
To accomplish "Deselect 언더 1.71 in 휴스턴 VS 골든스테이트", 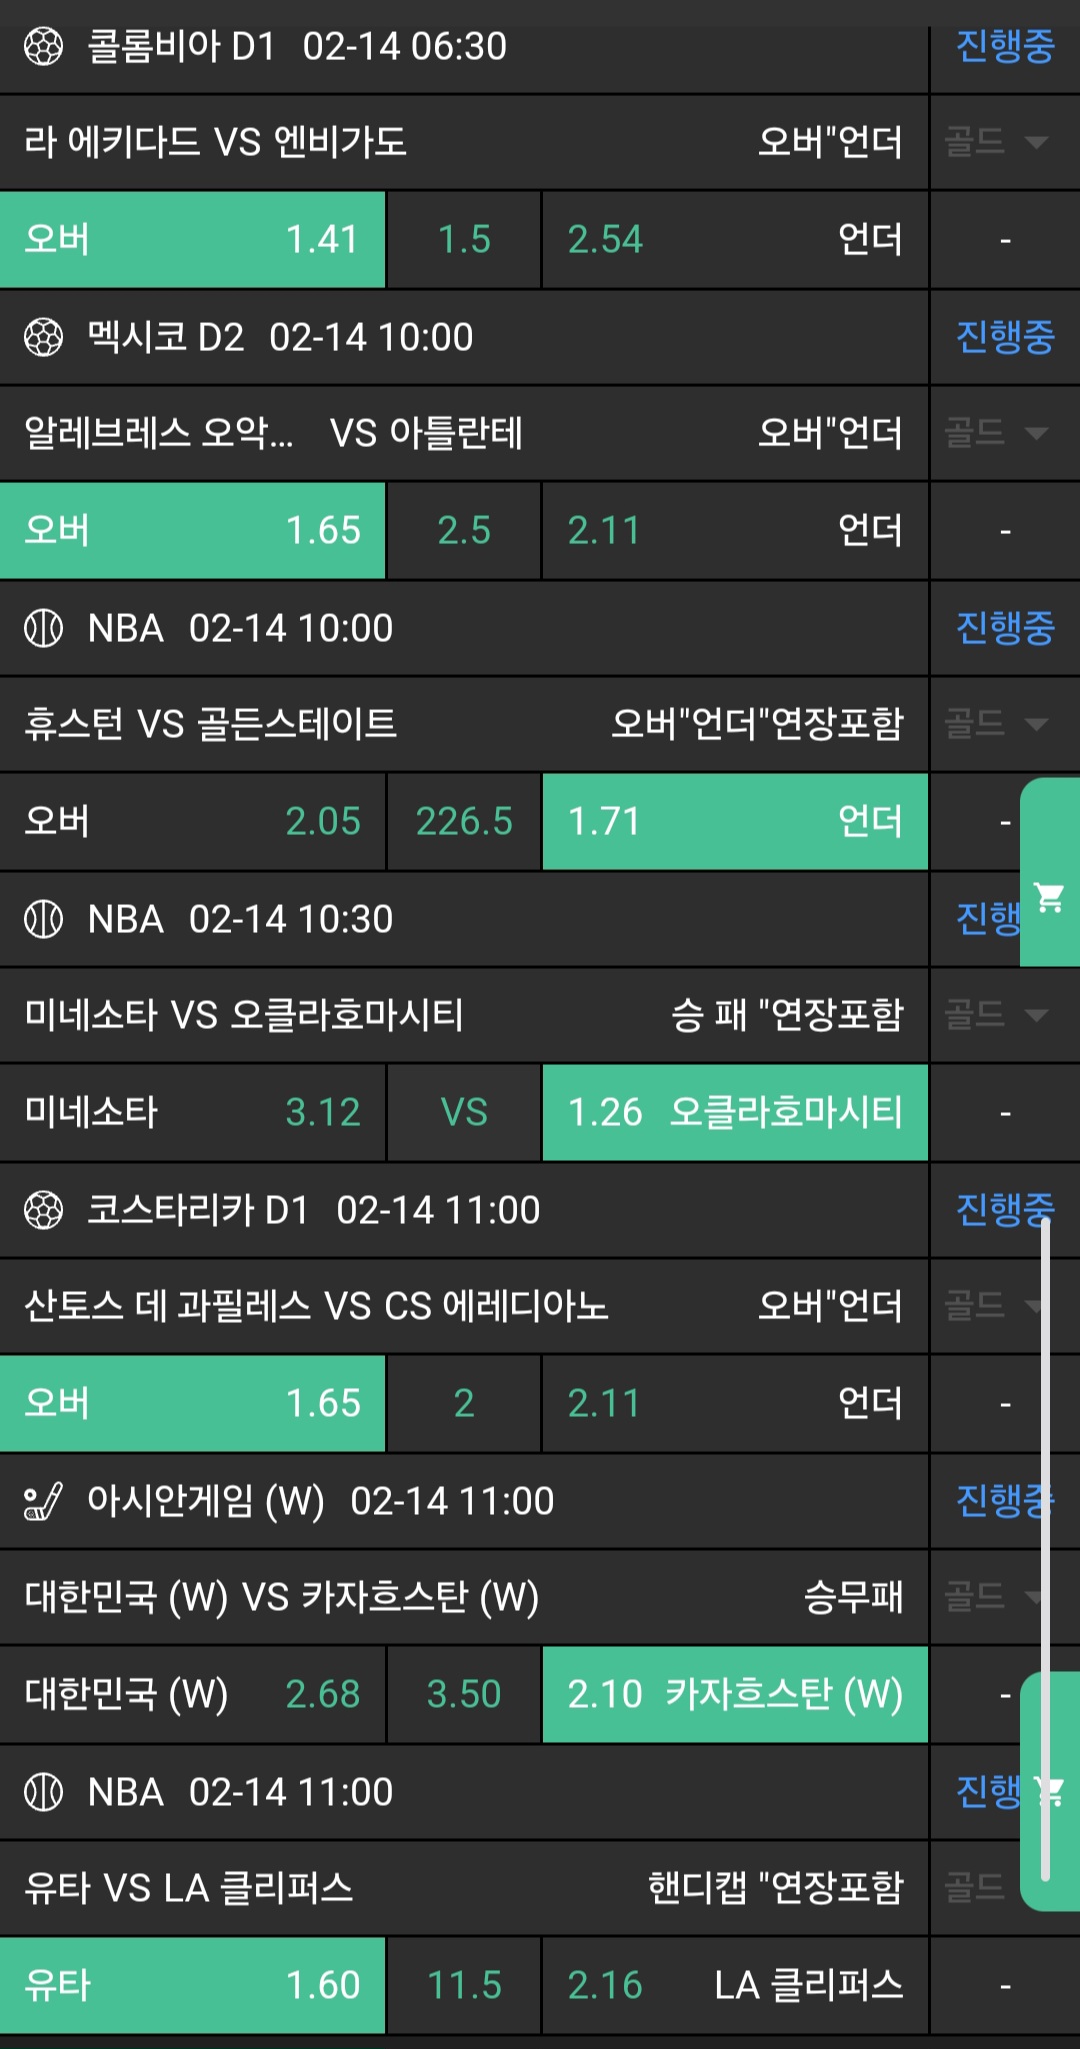I will tap(735, 822).
